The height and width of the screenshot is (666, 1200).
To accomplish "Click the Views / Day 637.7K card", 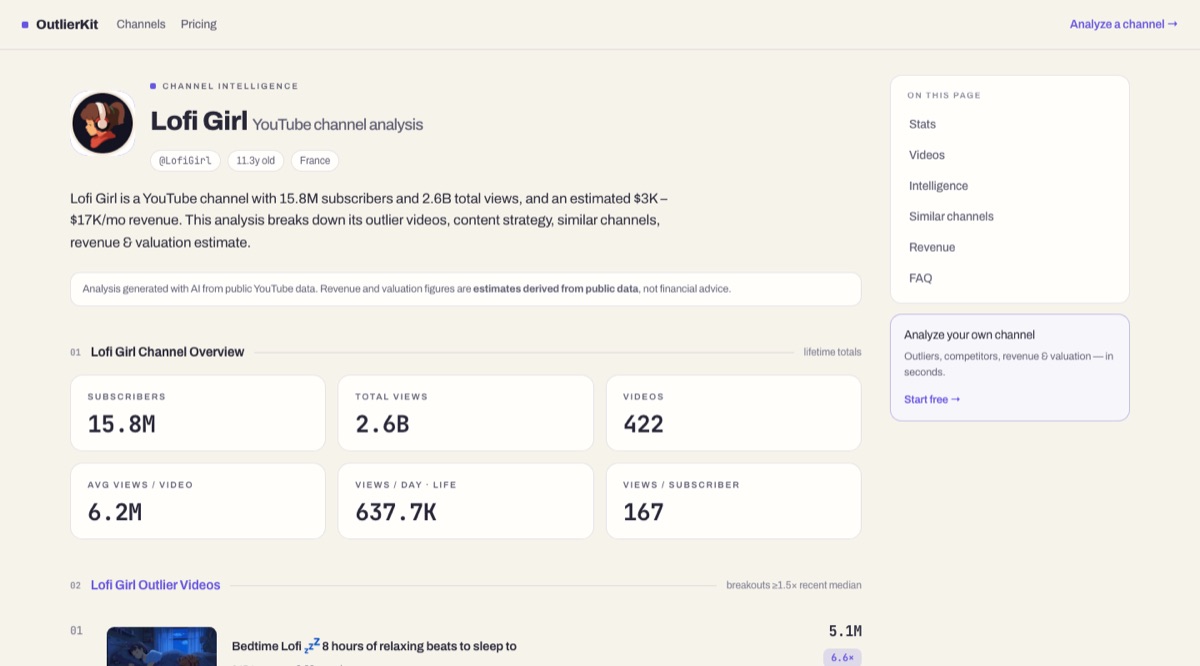I will pos(466,501).
